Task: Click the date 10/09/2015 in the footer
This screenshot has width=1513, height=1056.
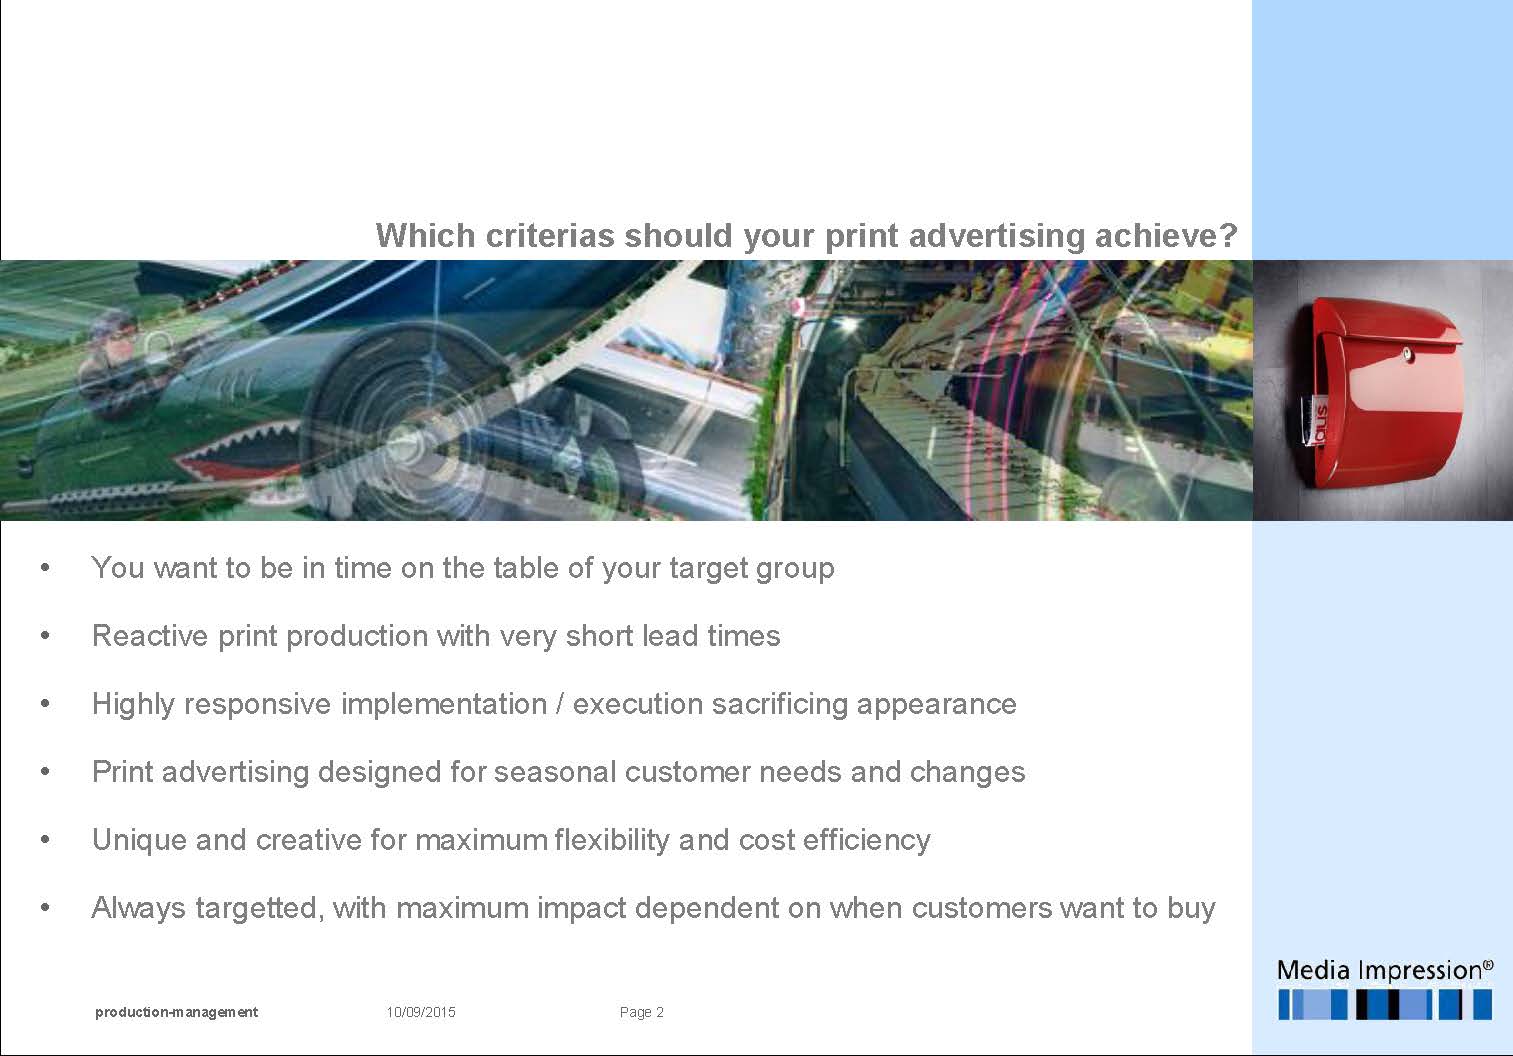Action: 420,1012
